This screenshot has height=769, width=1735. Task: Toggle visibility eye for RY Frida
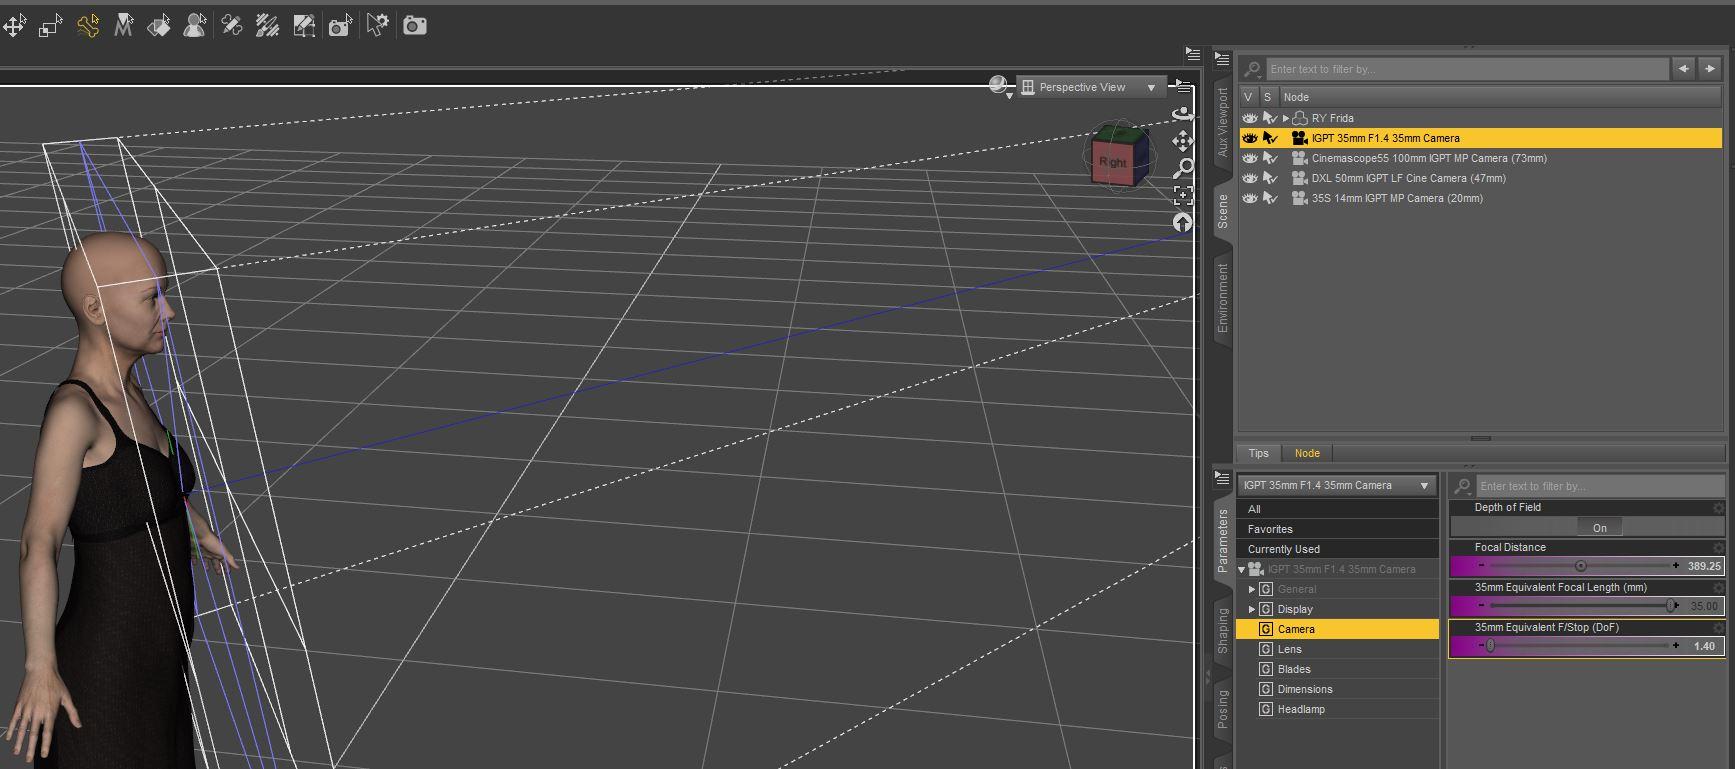1250,118
